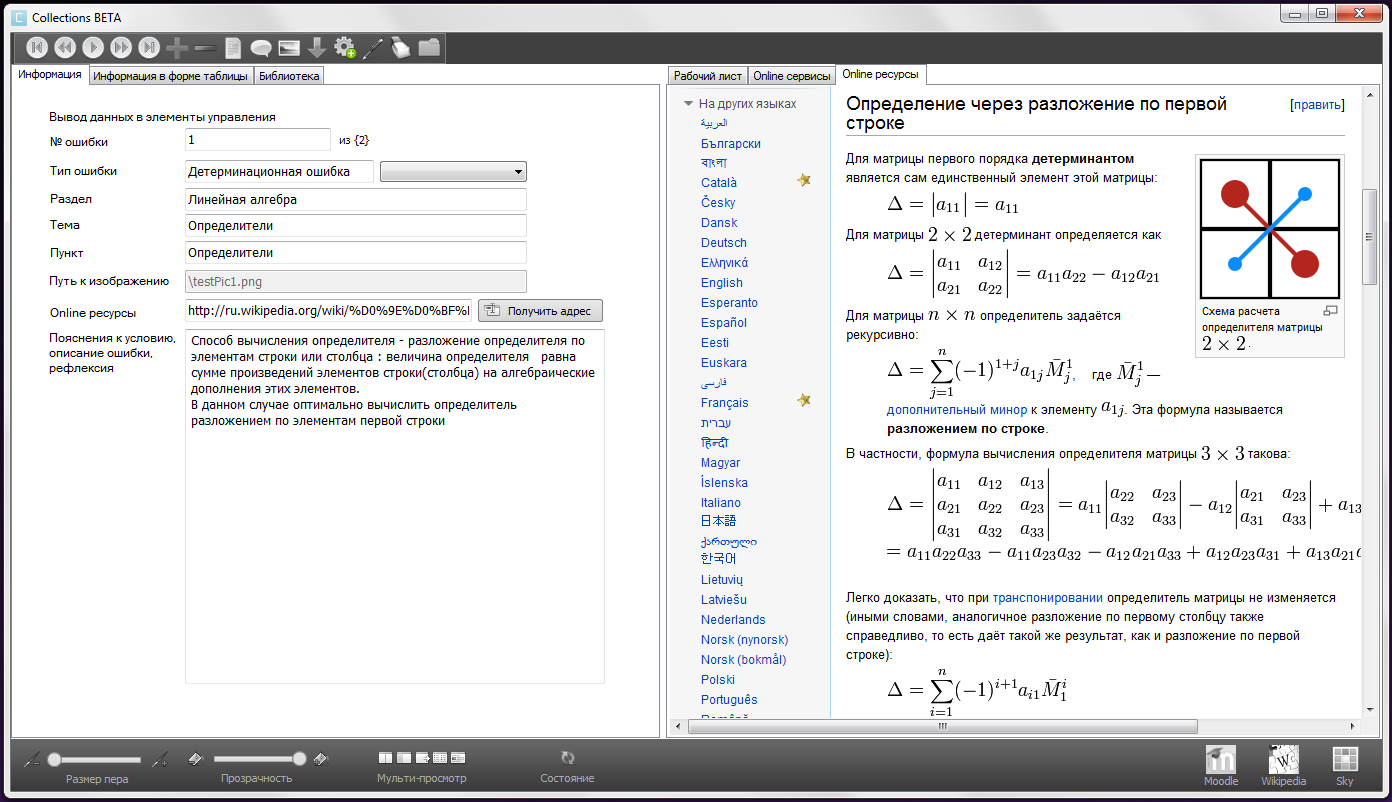Choose the fifth multi-view layout icon

458,758
